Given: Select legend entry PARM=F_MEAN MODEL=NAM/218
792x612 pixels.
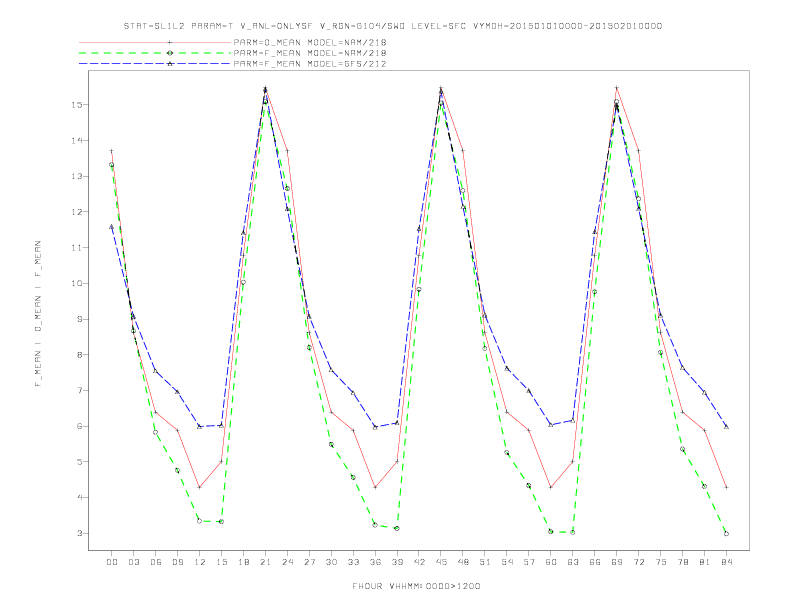Looking at the screenshot, I should pos(310,53).
